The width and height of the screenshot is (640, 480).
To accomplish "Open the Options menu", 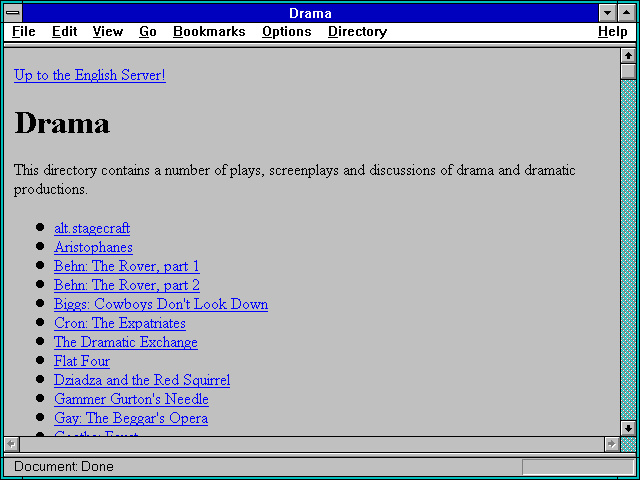I will click(287, 32).
